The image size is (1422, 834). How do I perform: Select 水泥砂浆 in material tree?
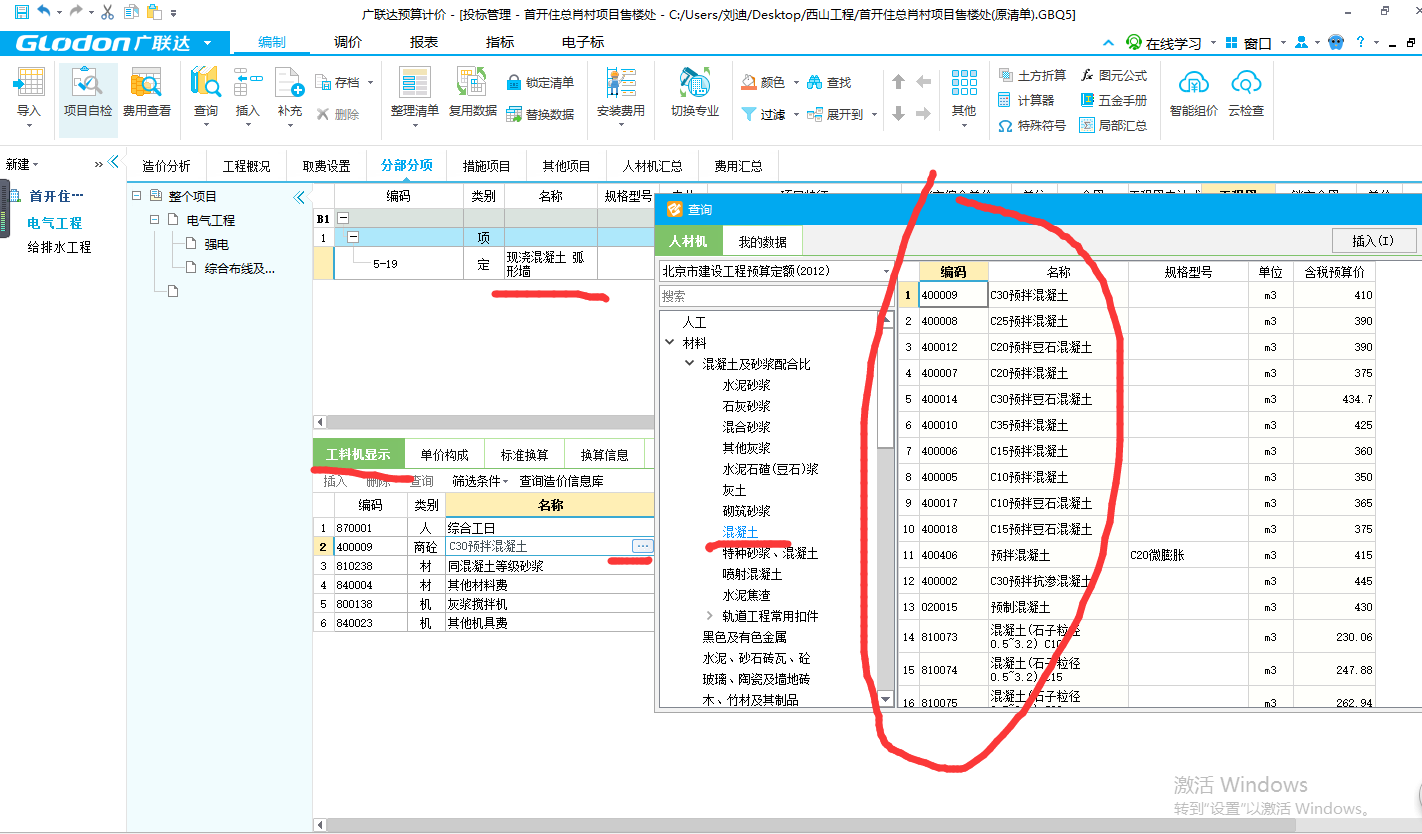click(746, 385)
